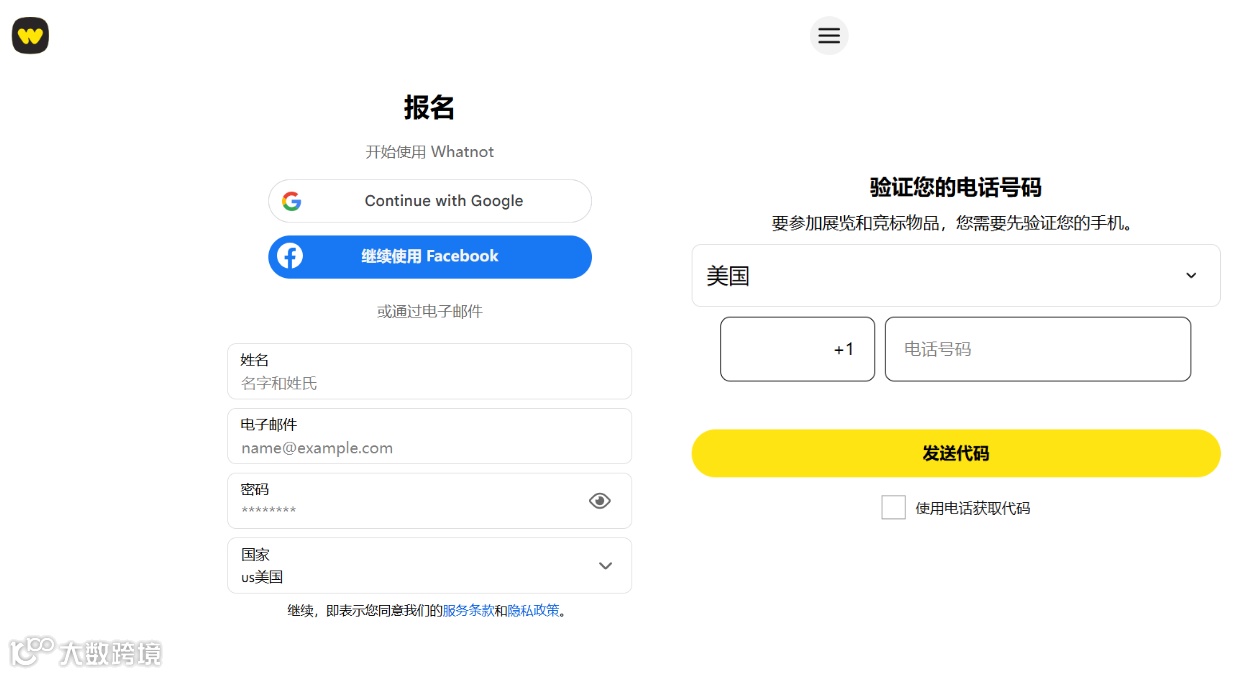The width and height of the screenshot is (1249, 675).
Task: Focus the 密码 input field
Action: (x=430, y=501)
